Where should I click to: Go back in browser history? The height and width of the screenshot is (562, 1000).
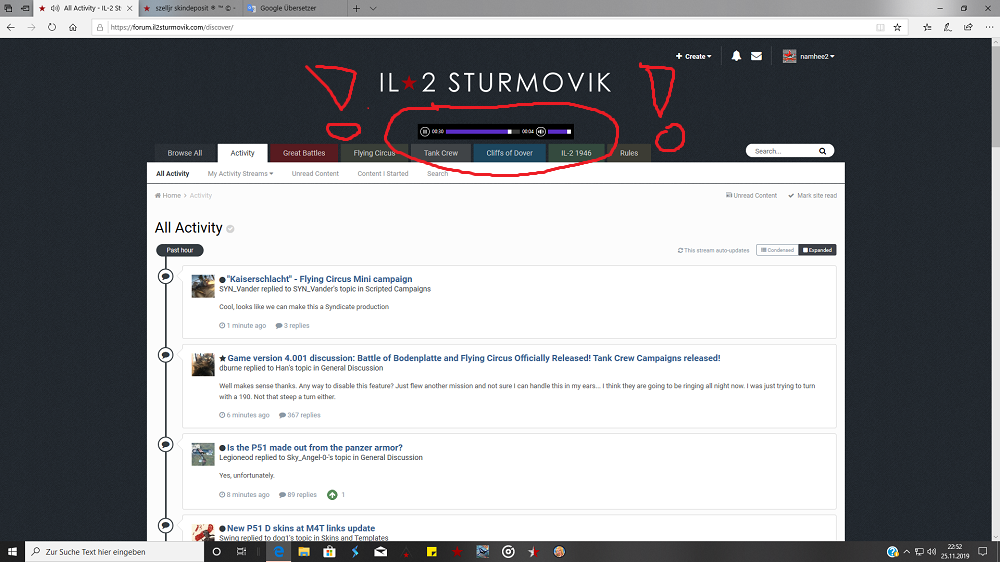pos(11,27)
